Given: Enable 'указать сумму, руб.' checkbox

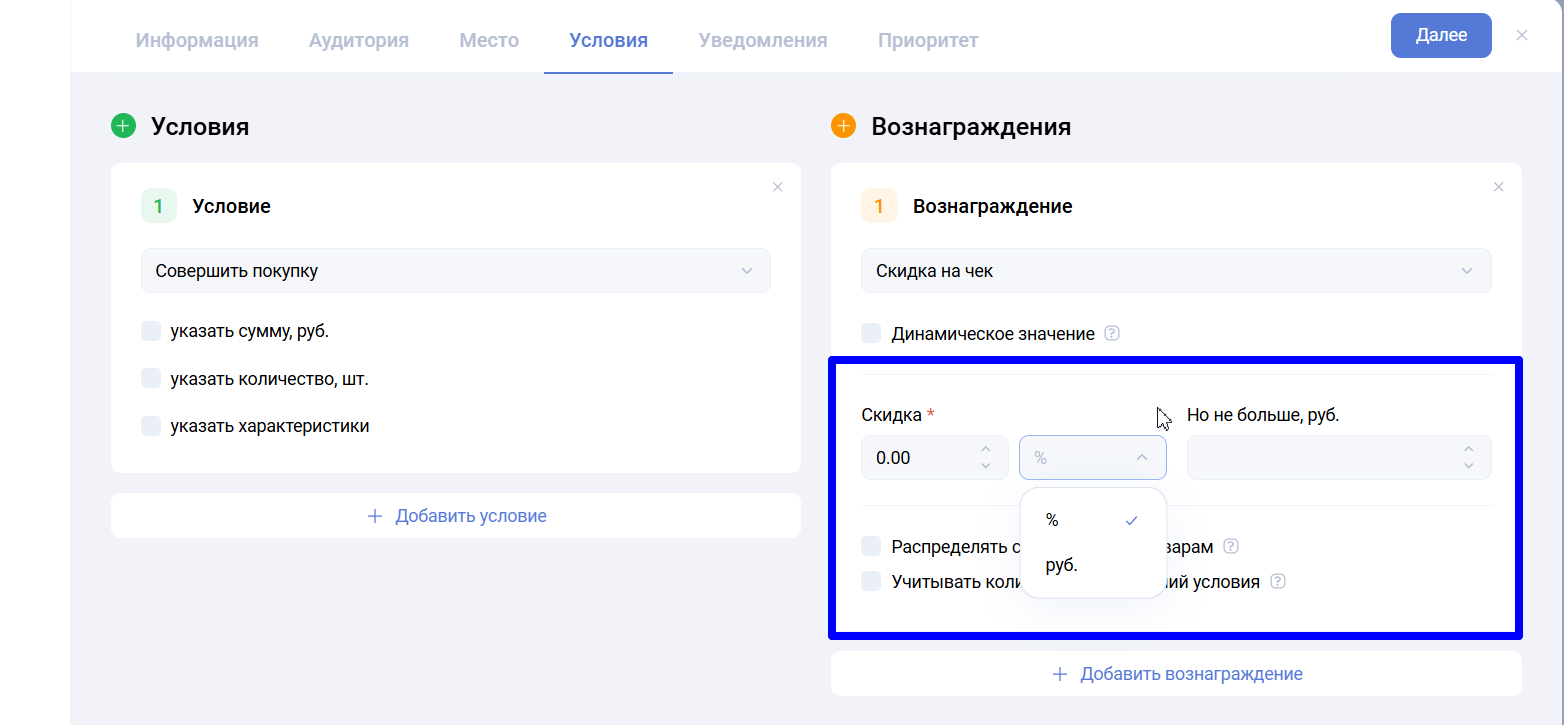Looking at the screenshot, I should 151,331.
